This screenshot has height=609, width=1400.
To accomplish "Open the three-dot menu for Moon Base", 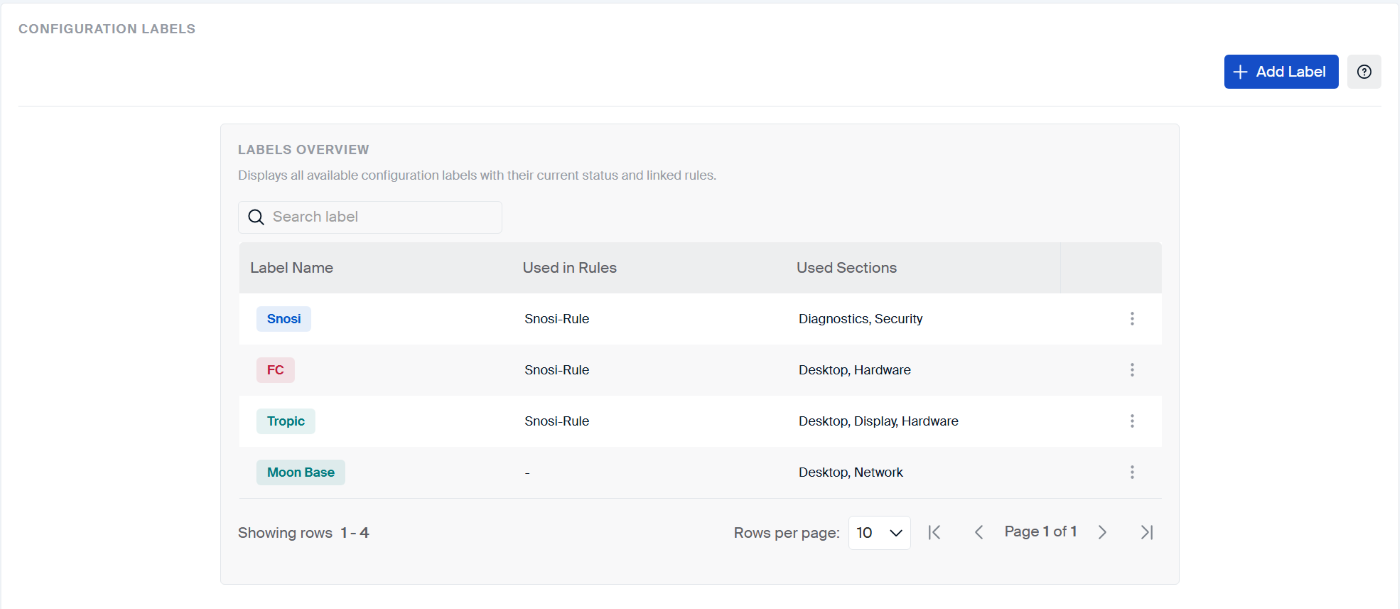I will tap(1132, 472).
